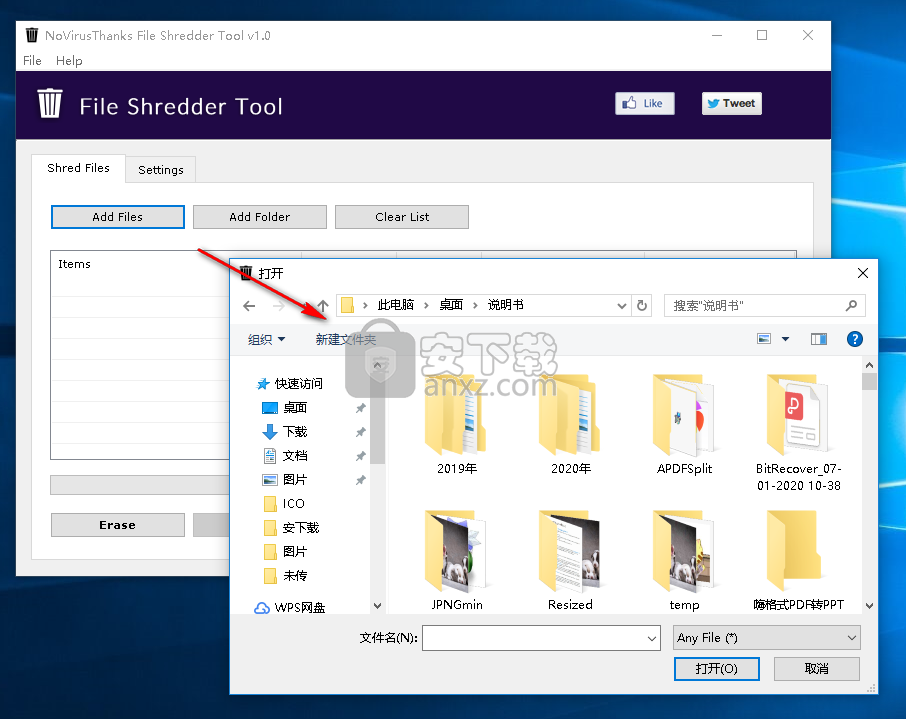Click the 说明书 segment in the address path

(x=506, y=305)
